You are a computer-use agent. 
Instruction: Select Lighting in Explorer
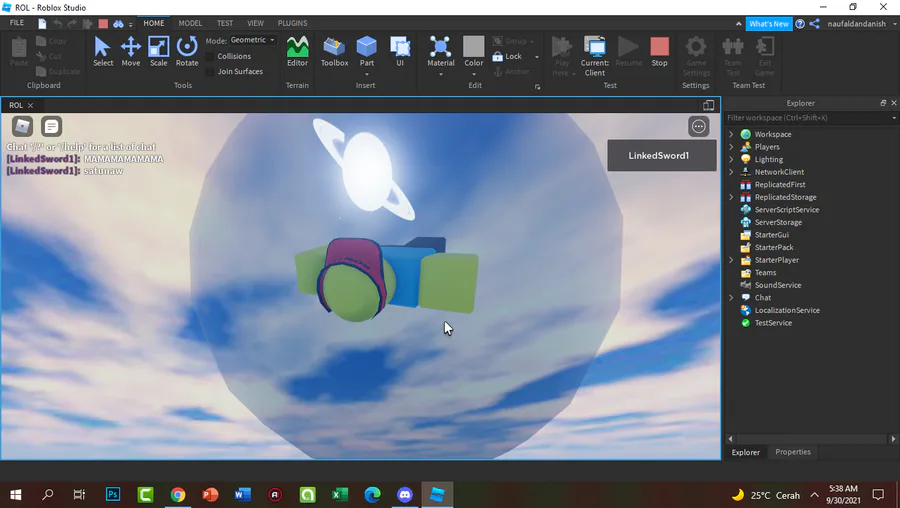(769, 160)
